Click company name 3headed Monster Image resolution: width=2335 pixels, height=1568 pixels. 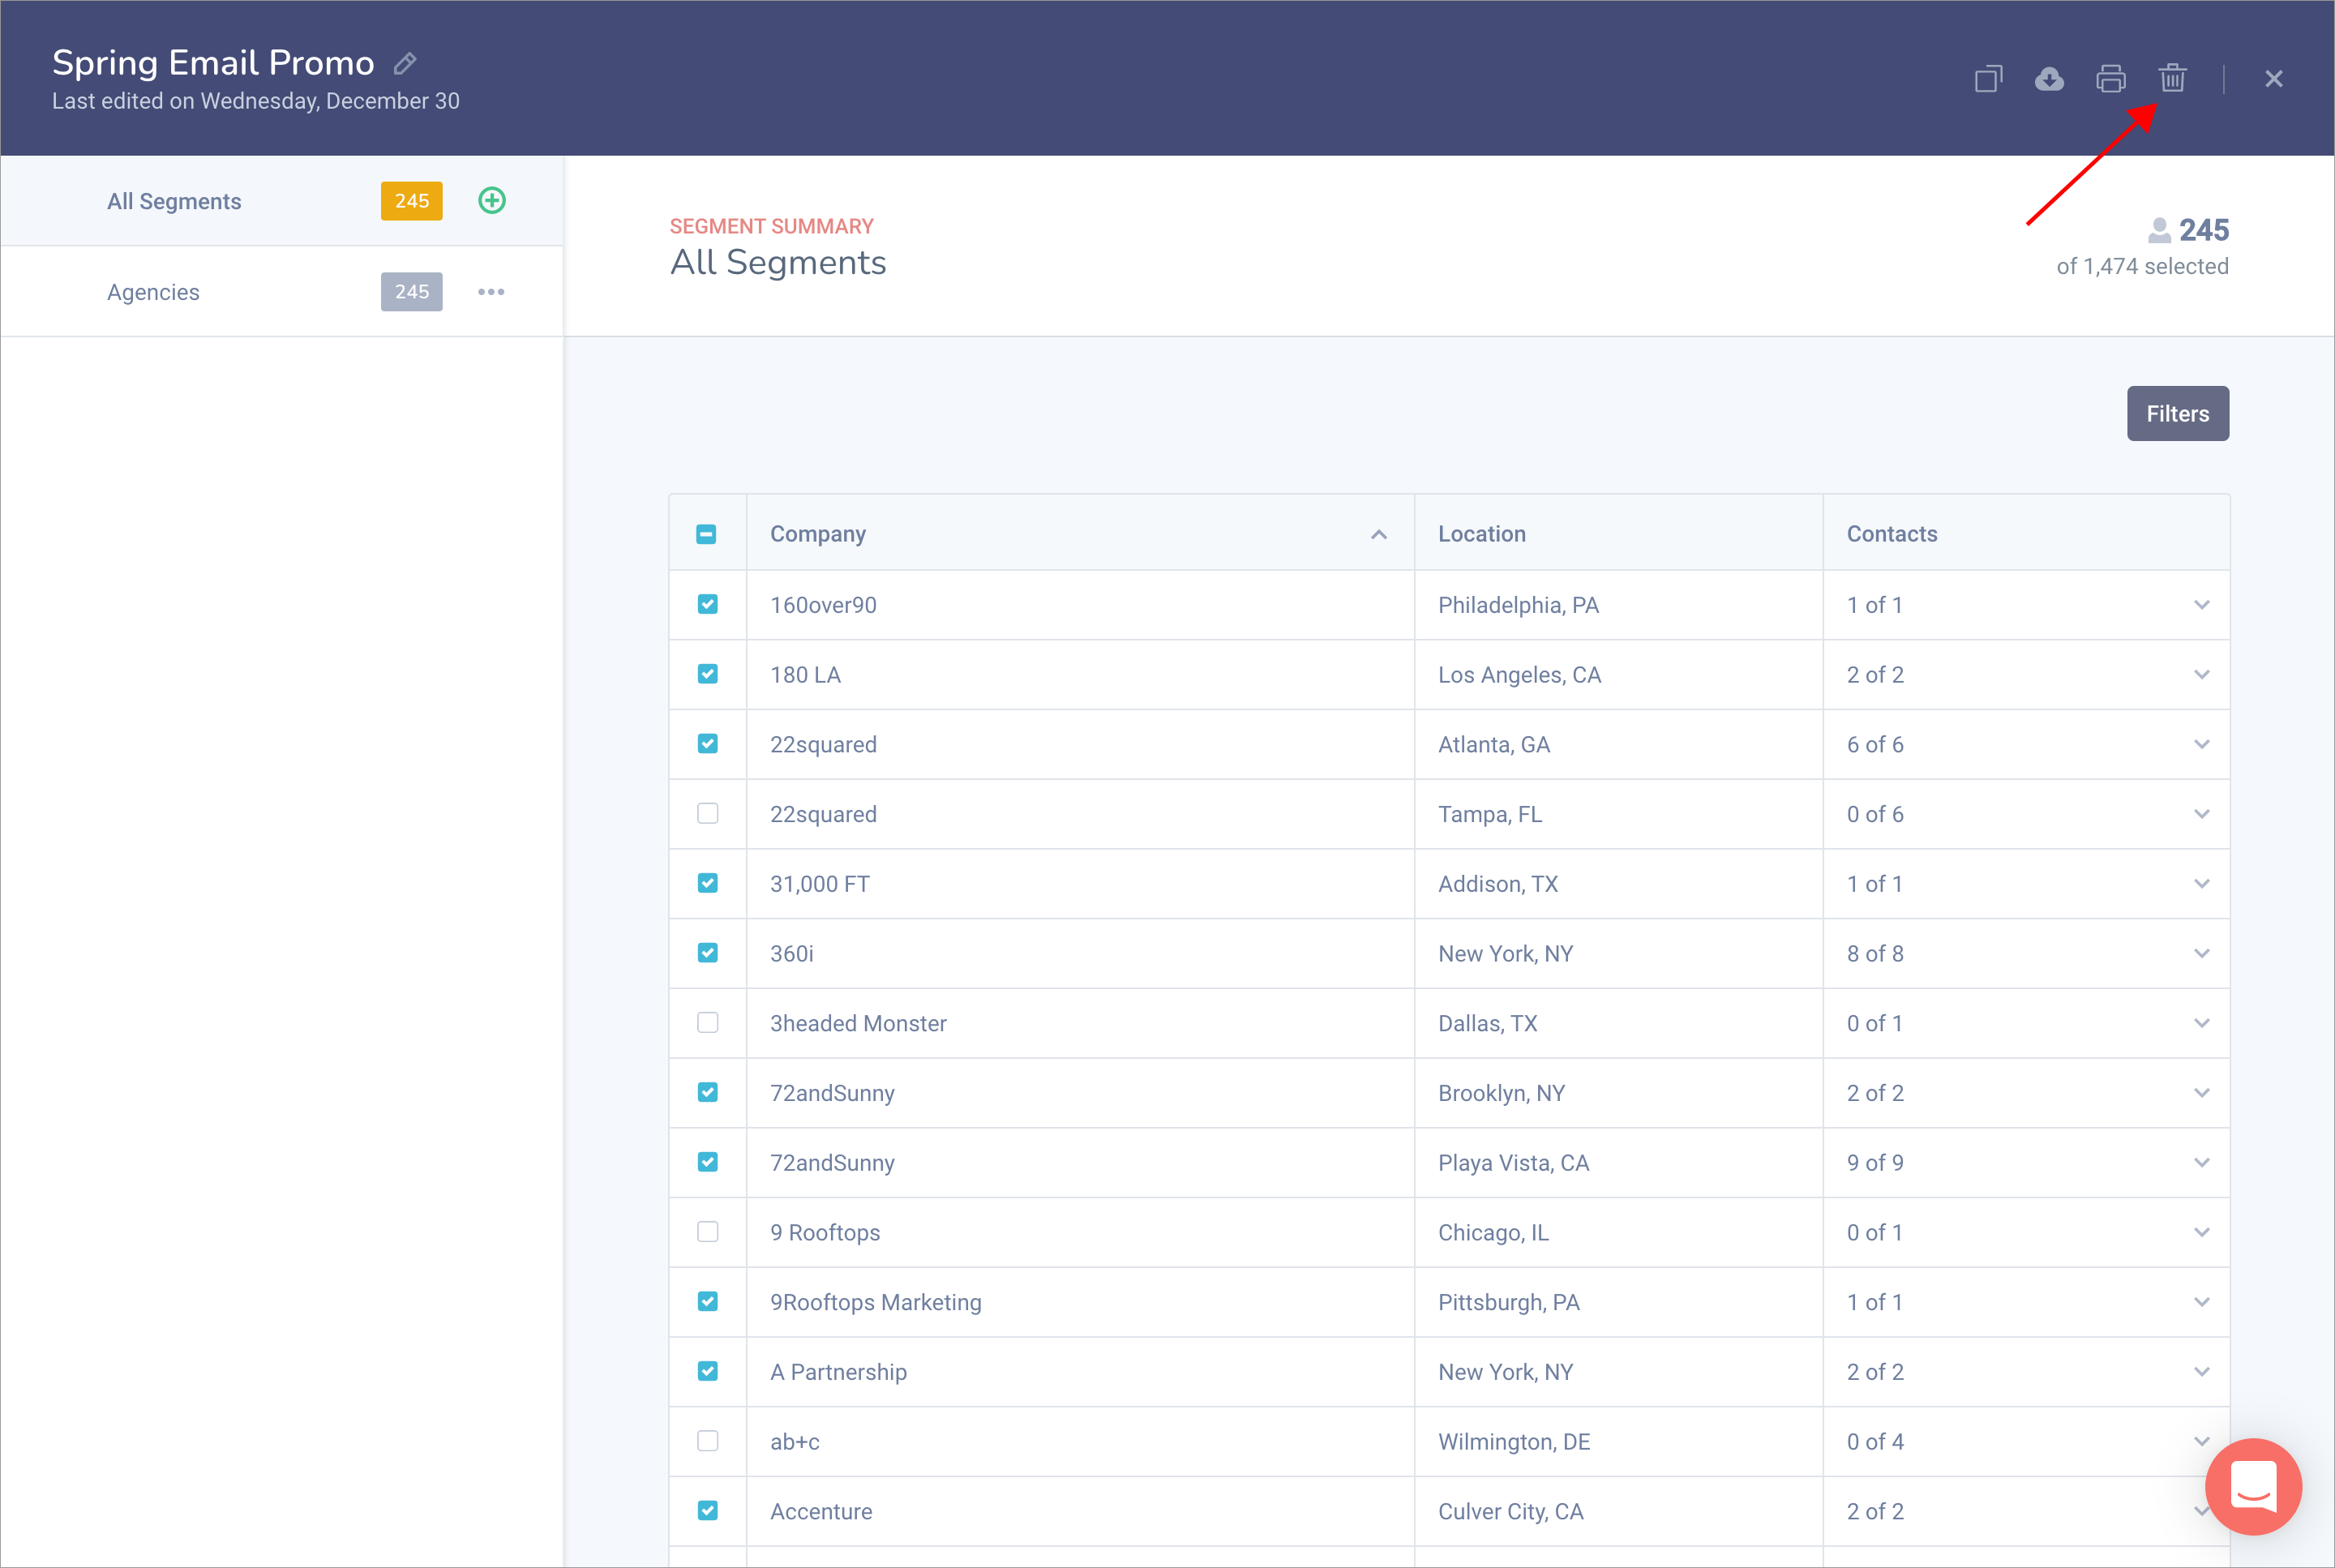[858, 1023]
